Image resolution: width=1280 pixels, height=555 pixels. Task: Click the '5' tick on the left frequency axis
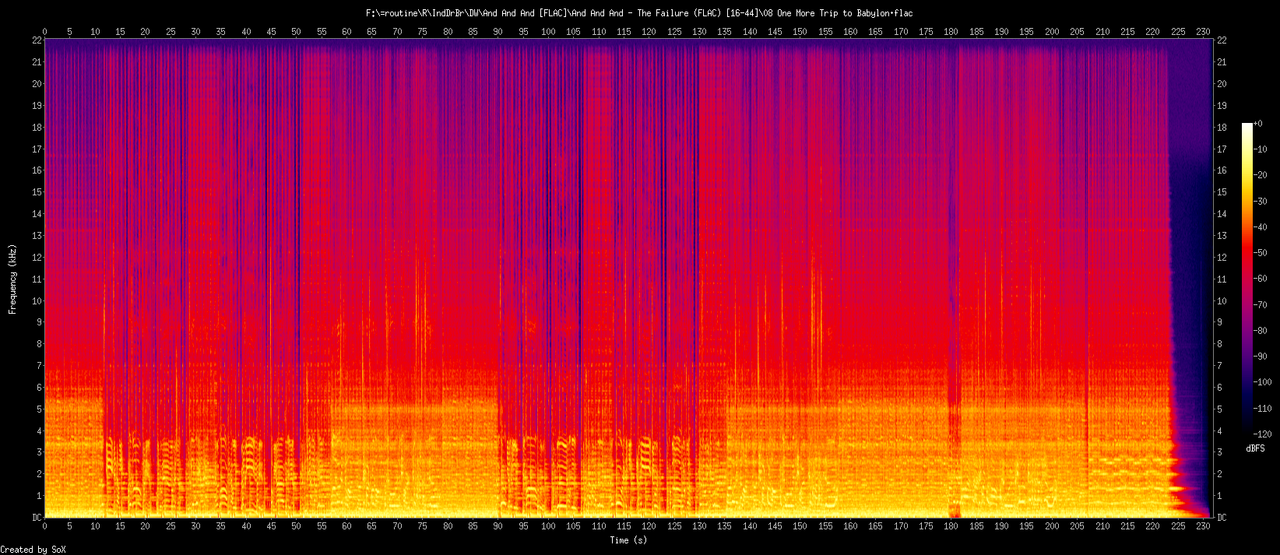point(37,409)
